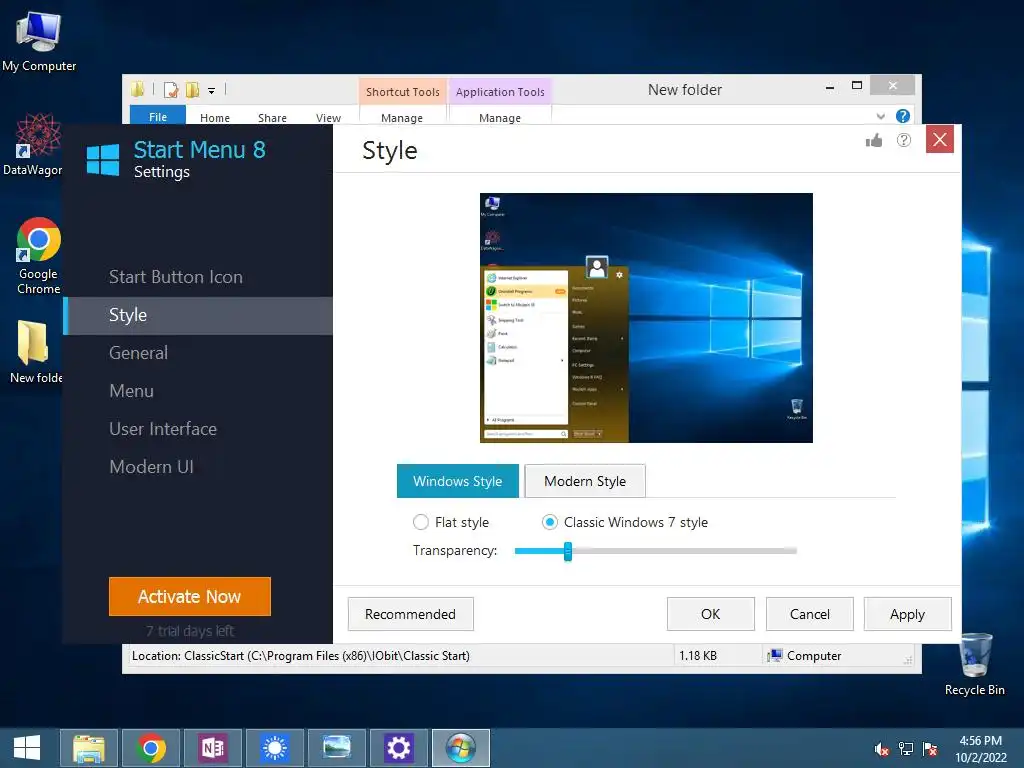The height and width of the screenshot is (768, 1024).
Task: Click the Windows 7 orb taskbar icon
Action: pyautogui.click(x=461, y=748)
